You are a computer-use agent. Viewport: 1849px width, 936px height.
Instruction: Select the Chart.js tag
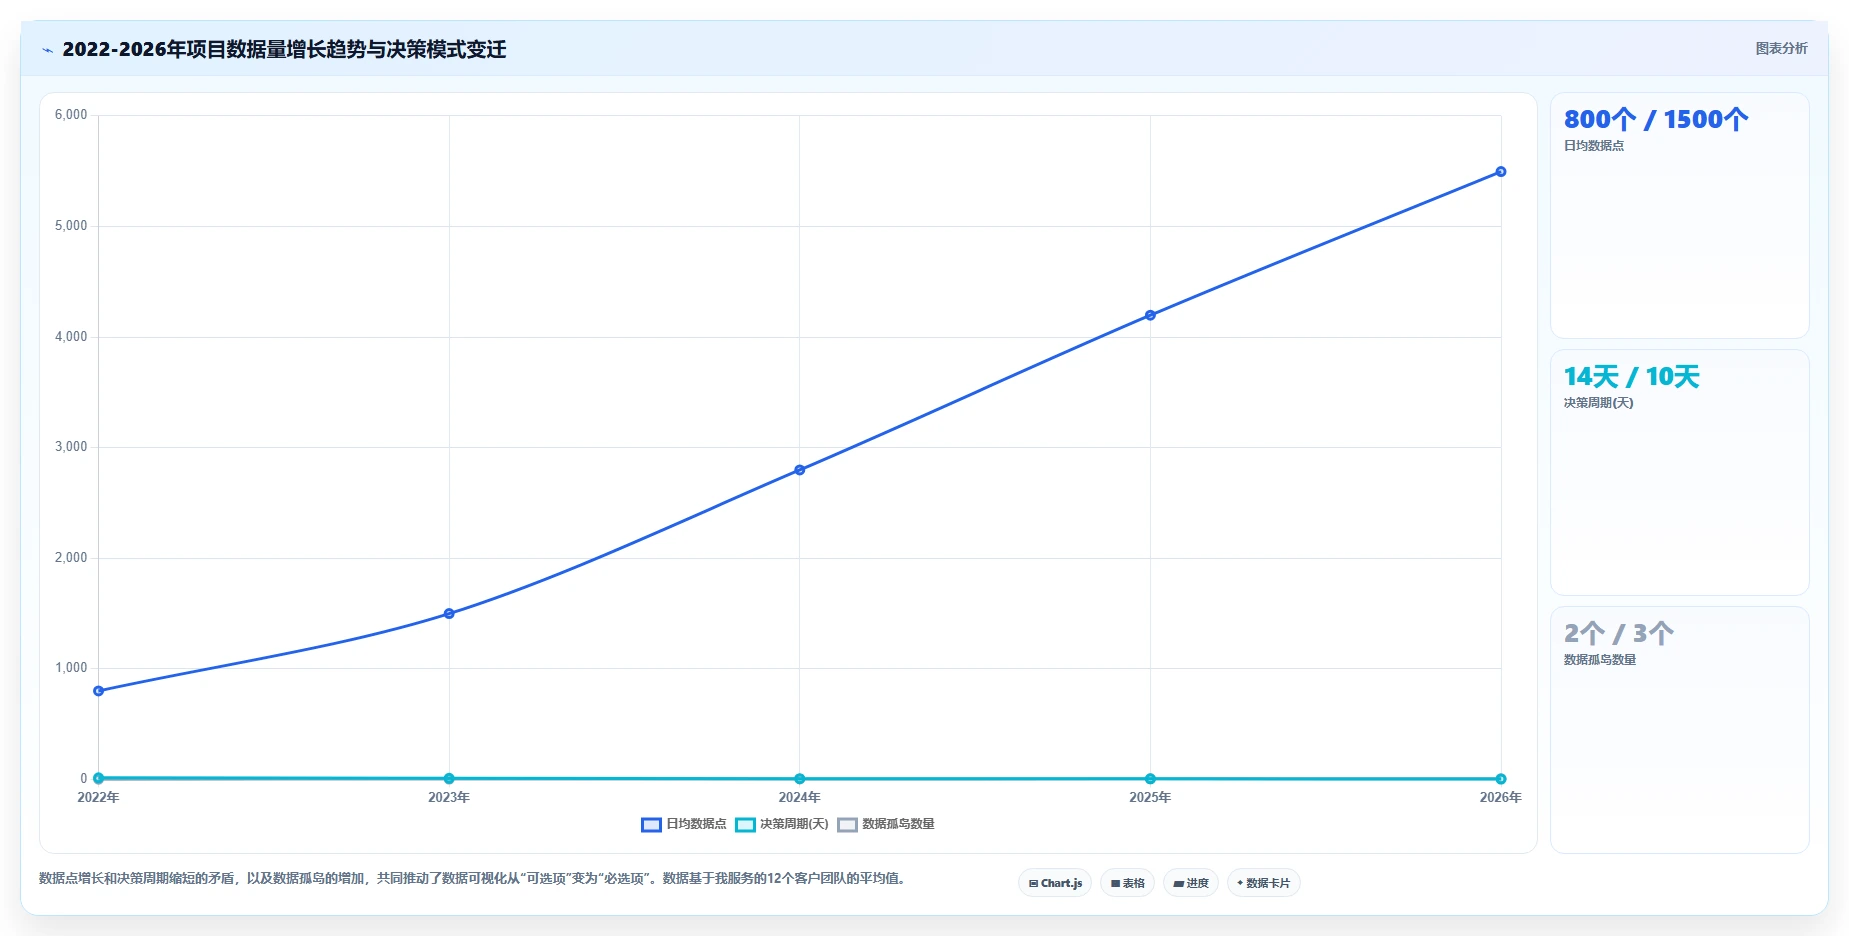1055,883
